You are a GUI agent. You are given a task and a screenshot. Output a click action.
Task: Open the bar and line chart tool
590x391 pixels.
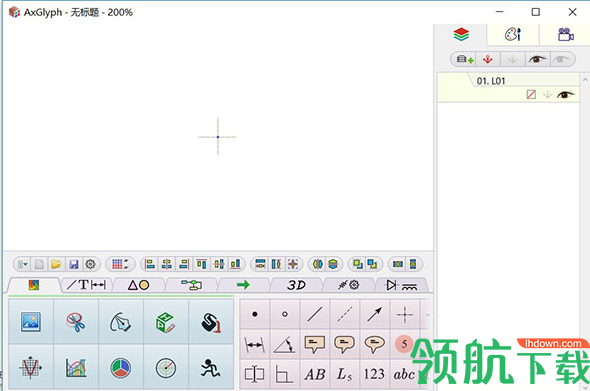pyautogui.click(x=76, y=368)
